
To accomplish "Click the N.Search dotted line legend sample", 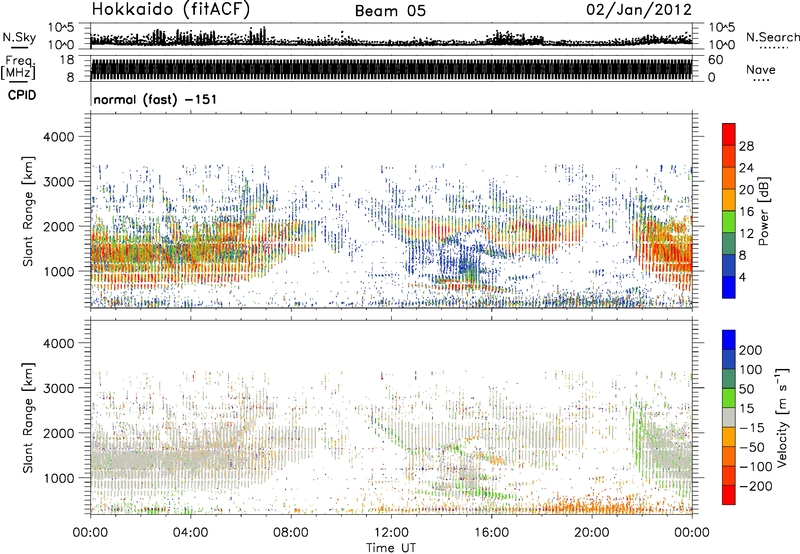I will (x=774, y=48).
